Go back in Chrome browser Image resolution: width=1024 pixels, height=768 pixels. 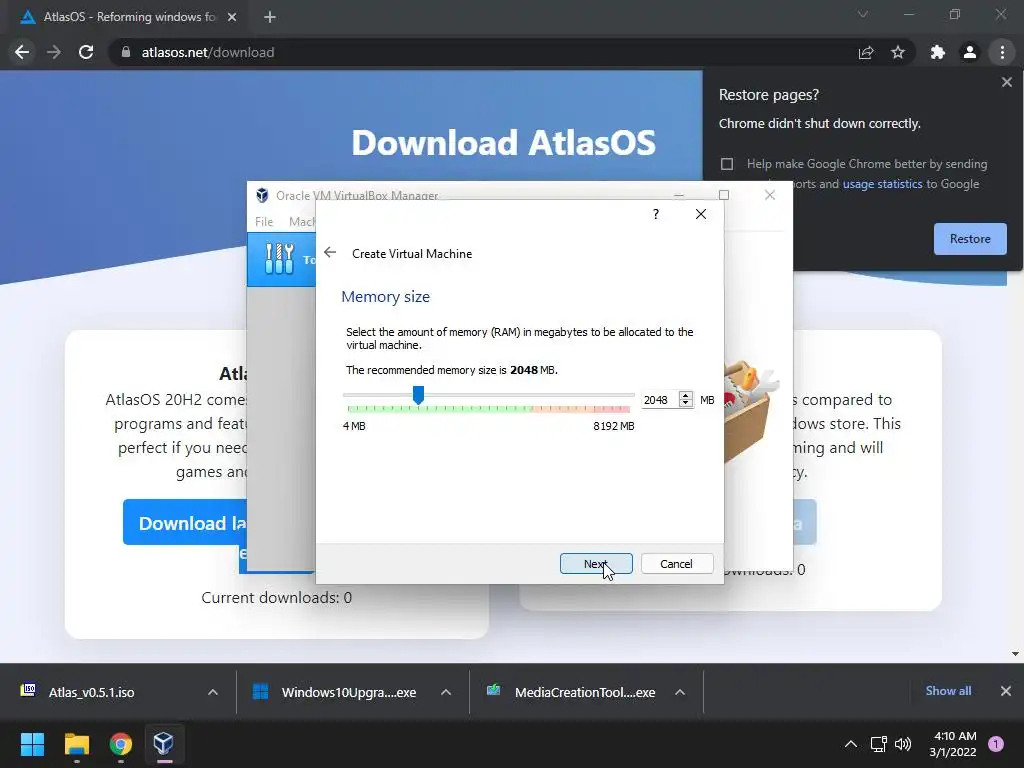point(22,52)
